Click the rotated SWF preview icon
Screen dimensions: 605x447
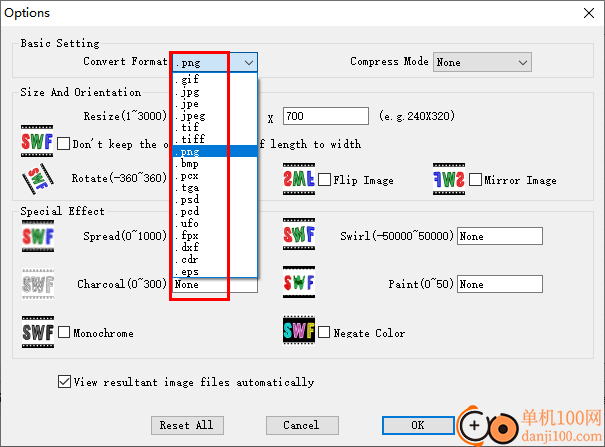[37, 179]
